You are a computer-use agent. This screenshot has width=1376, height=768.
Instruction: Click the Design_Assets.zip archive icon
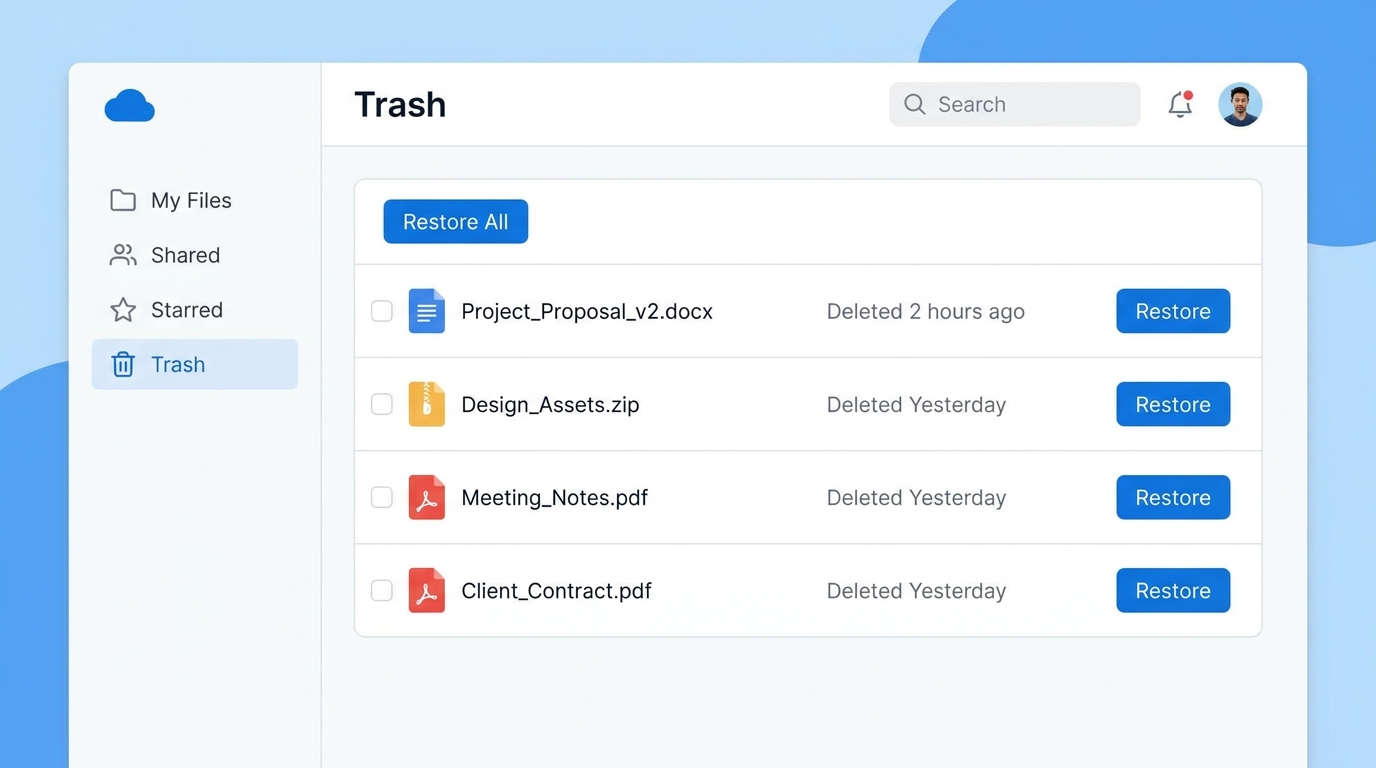[426, 404]
